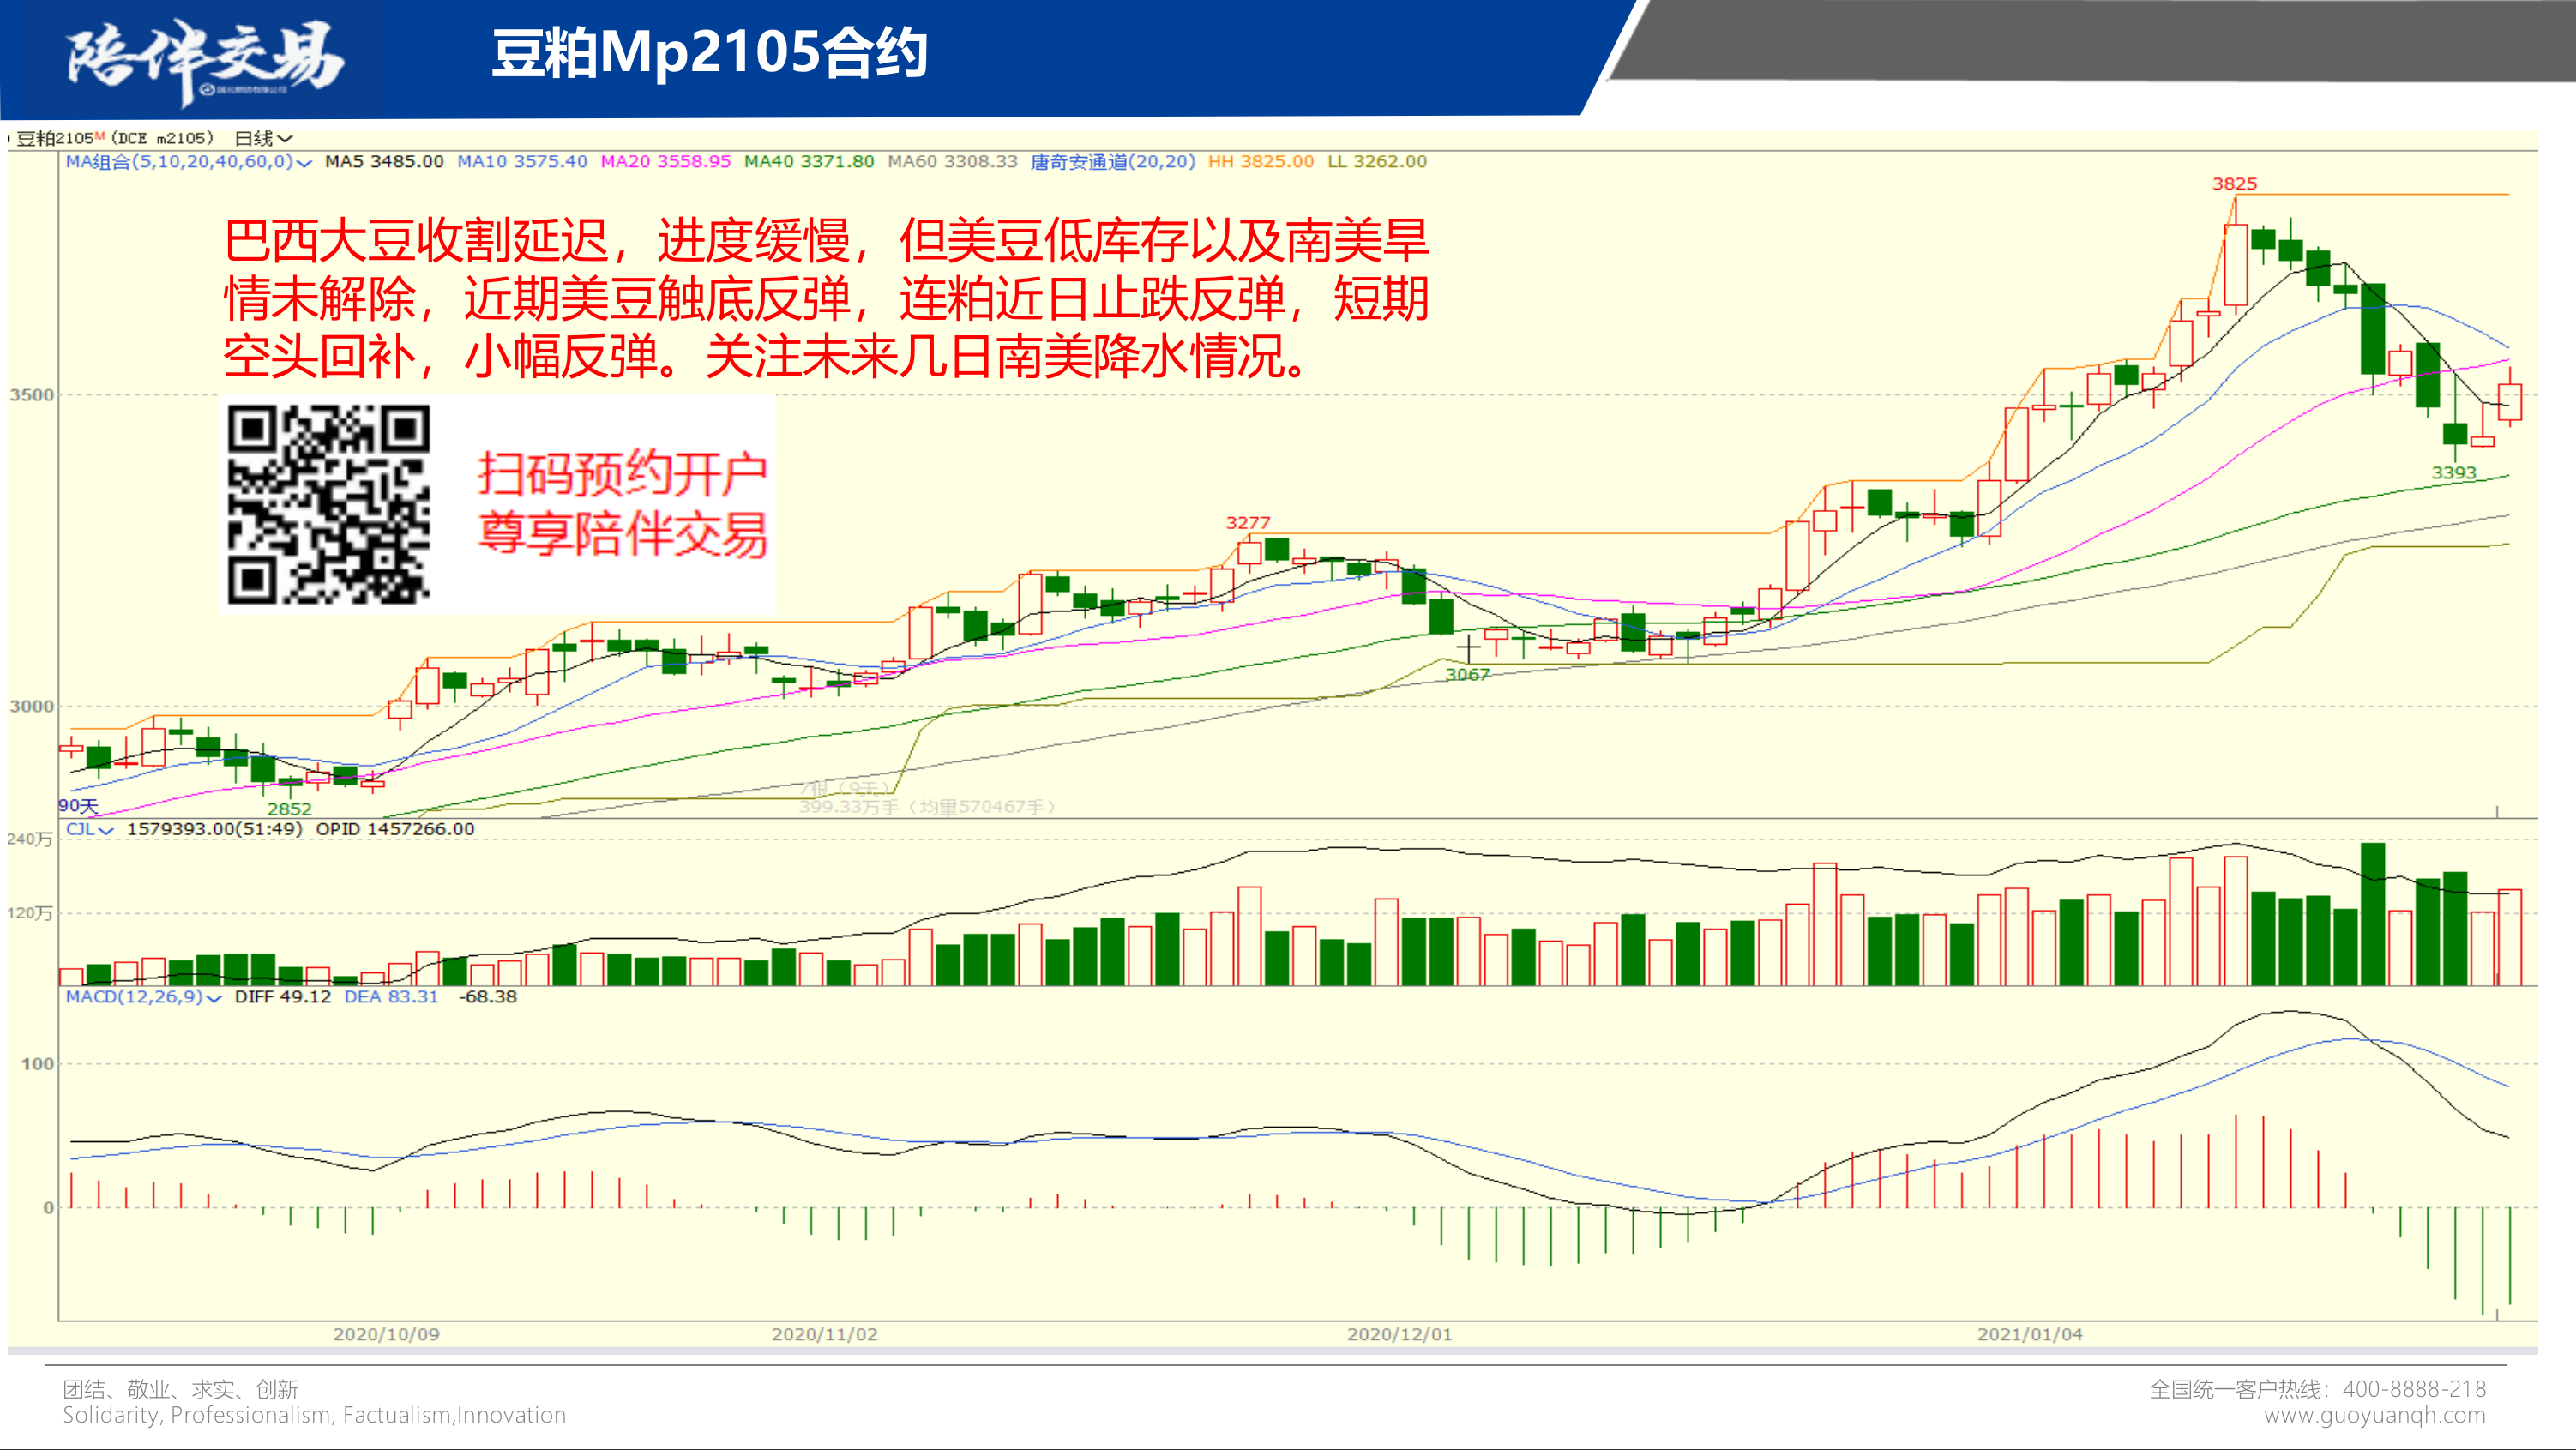Click the 豆粕Mp2105合约 slide title
The height and width of the screenshot is (1450, 2576).
pyautogui.click(x=709, y=53)
